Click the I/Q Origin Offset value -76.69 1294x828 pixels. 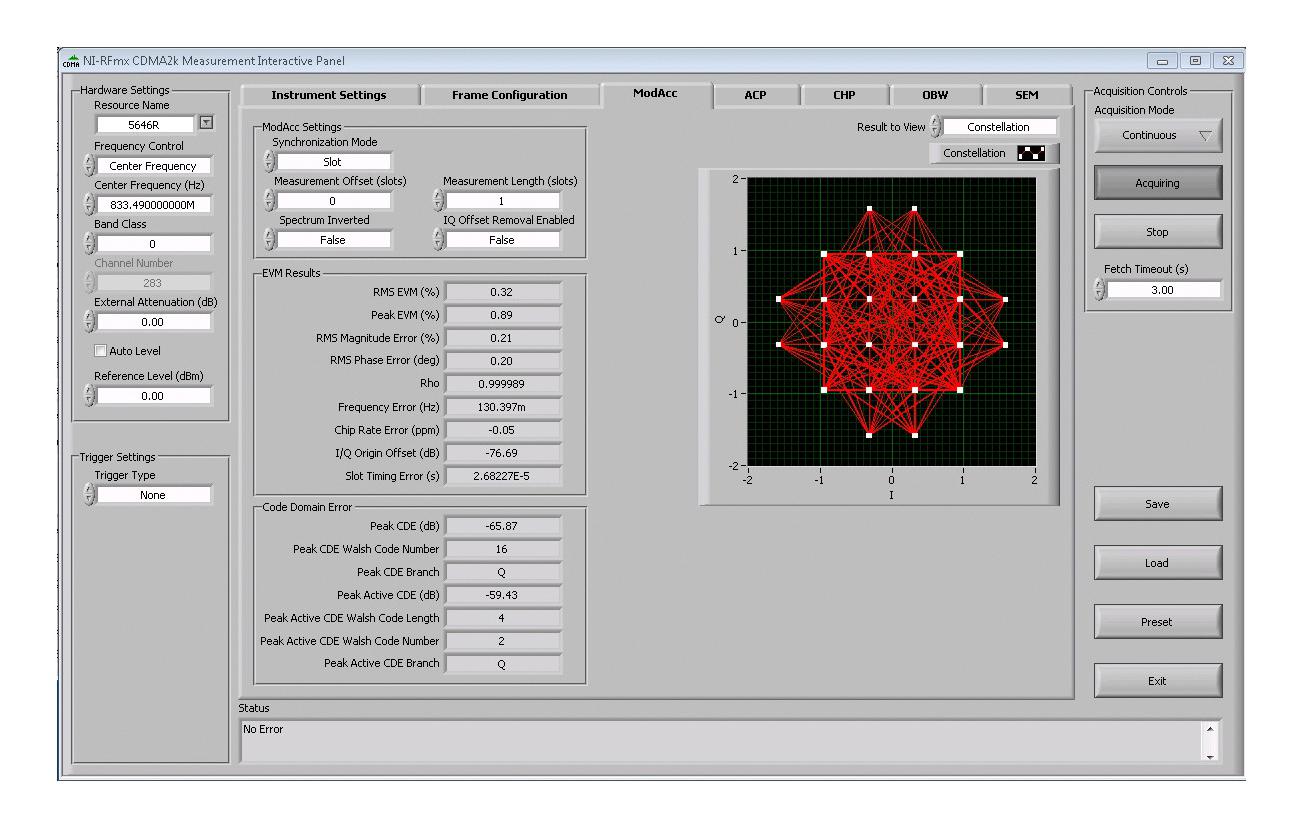(x=503, y=453)
